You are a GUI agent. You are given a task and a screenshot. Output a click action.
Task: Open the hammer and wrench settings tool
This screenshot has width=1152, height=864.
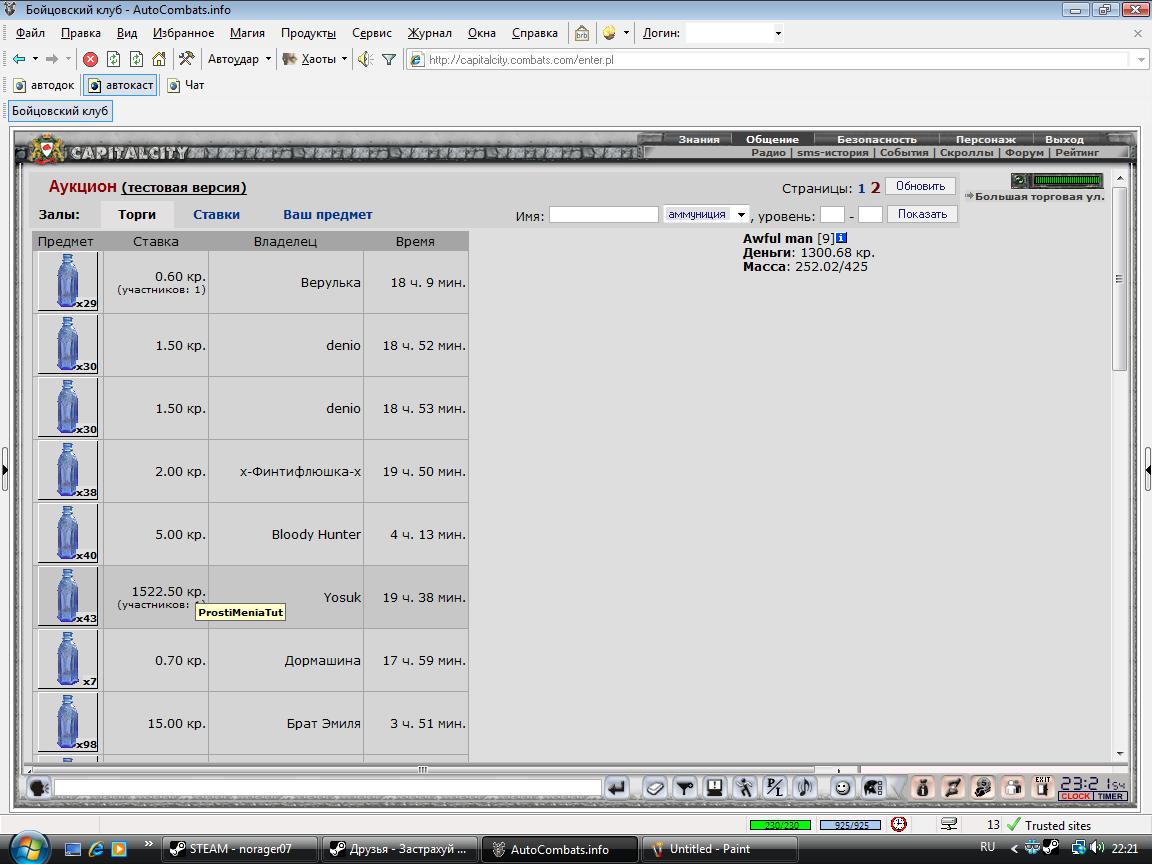click(x=187, y=59)
